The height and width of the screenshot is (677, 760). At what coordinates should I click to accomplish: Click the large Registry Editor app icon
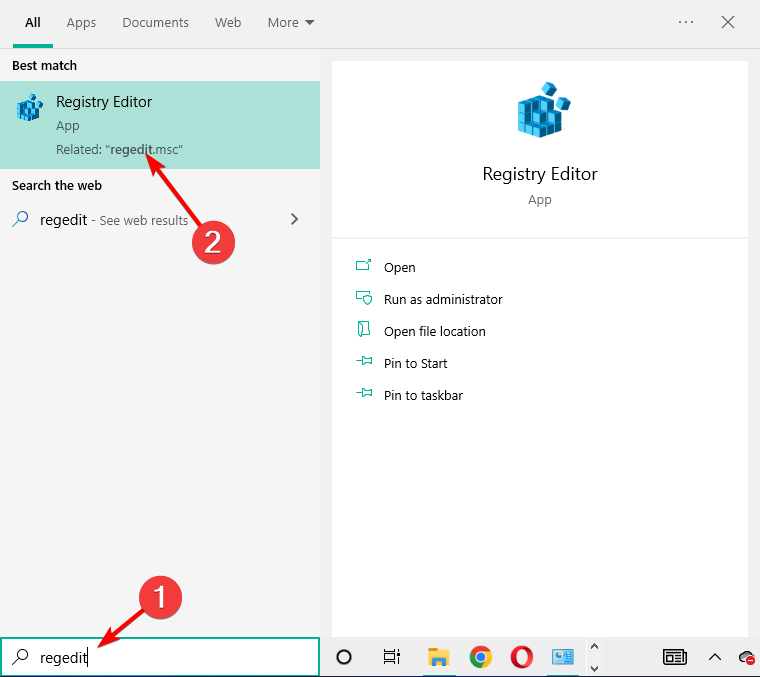click(x=543, y=110)
